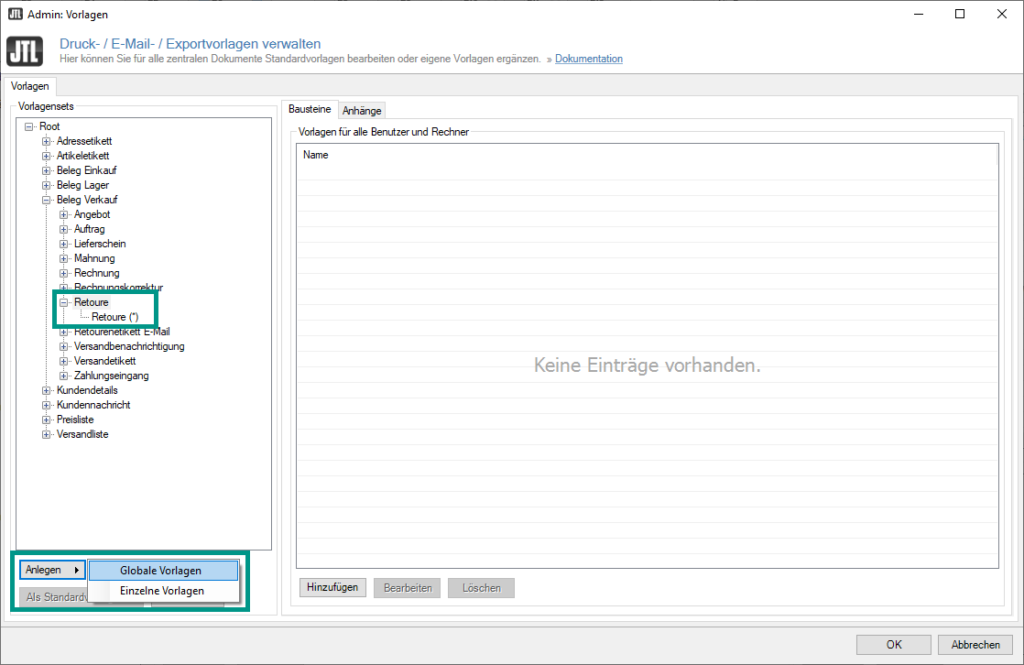Image resolution: width=1024 pixels, height=665 pixels.
Task: Choose Globale Vorlagen from the menu
Action: [x=160, y=570]
